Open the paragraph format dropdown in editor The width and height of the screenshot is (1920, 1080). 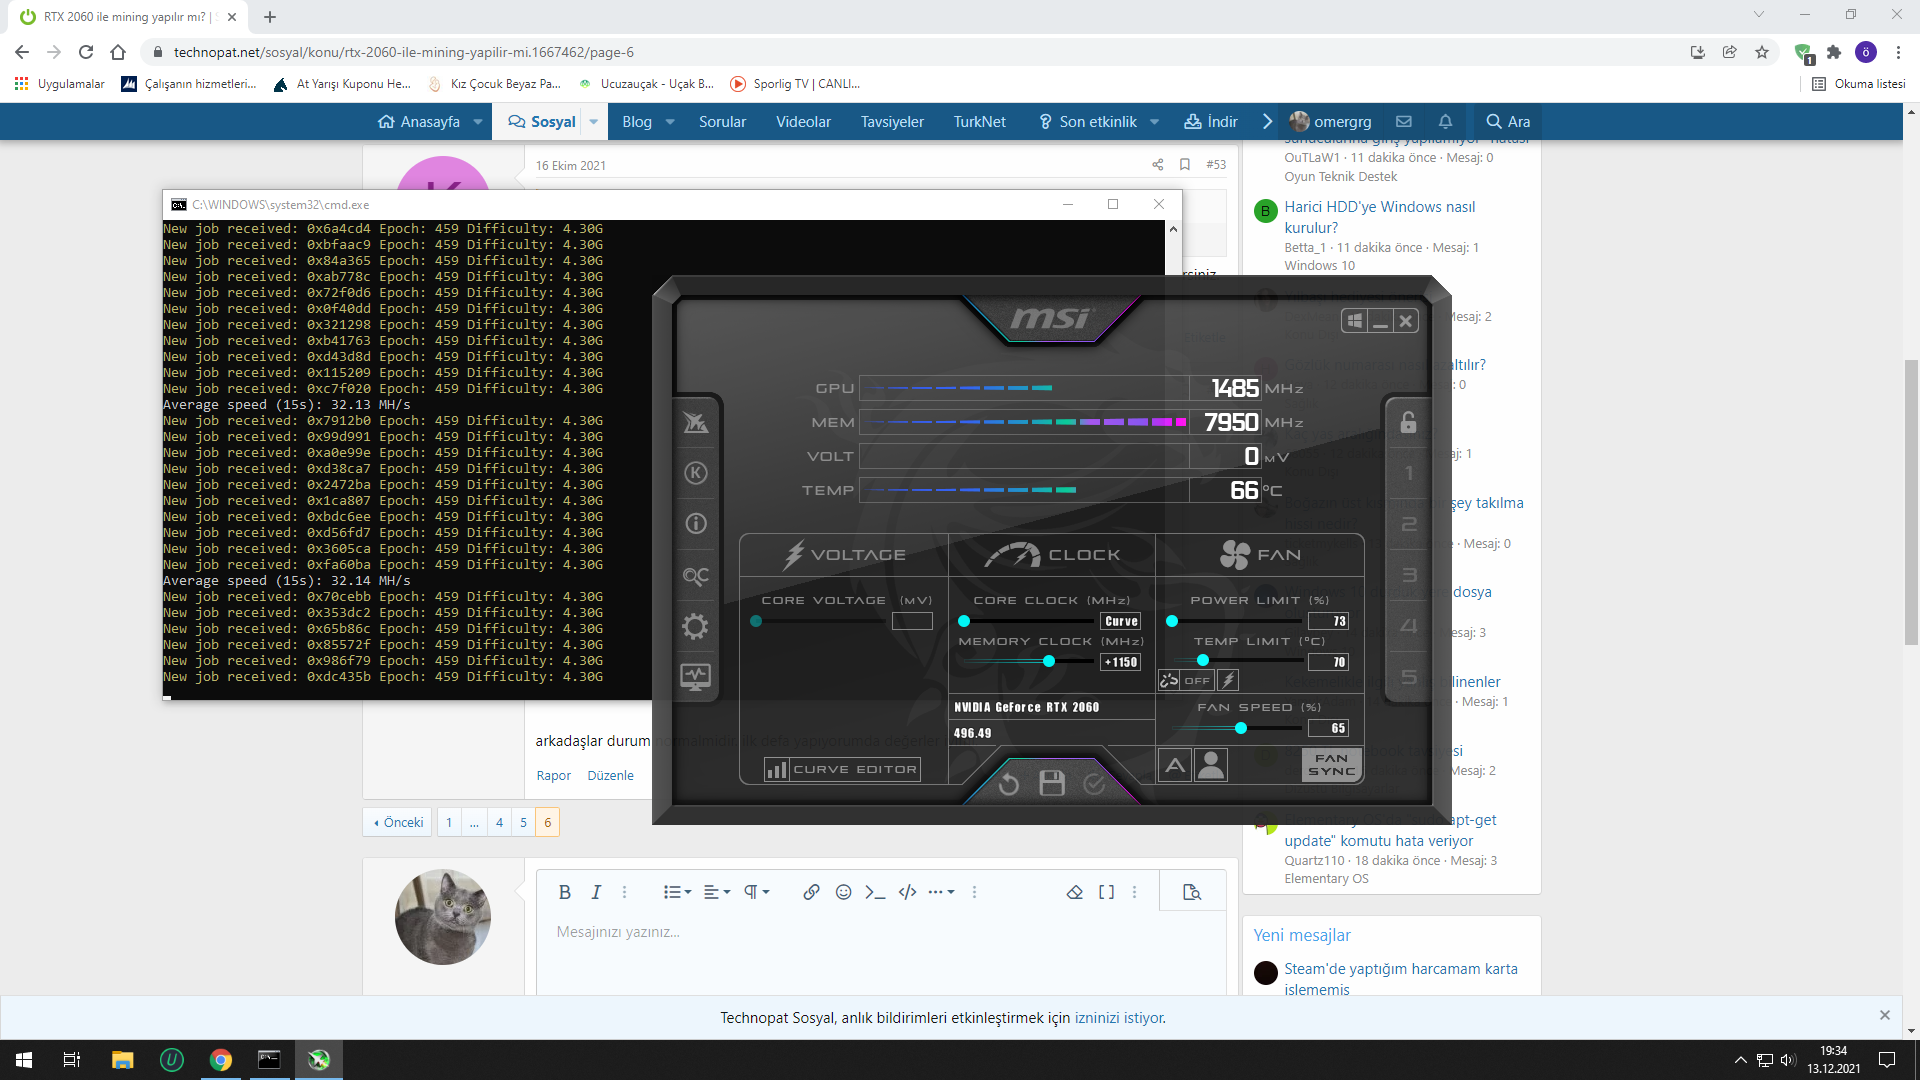click(756, 892)
